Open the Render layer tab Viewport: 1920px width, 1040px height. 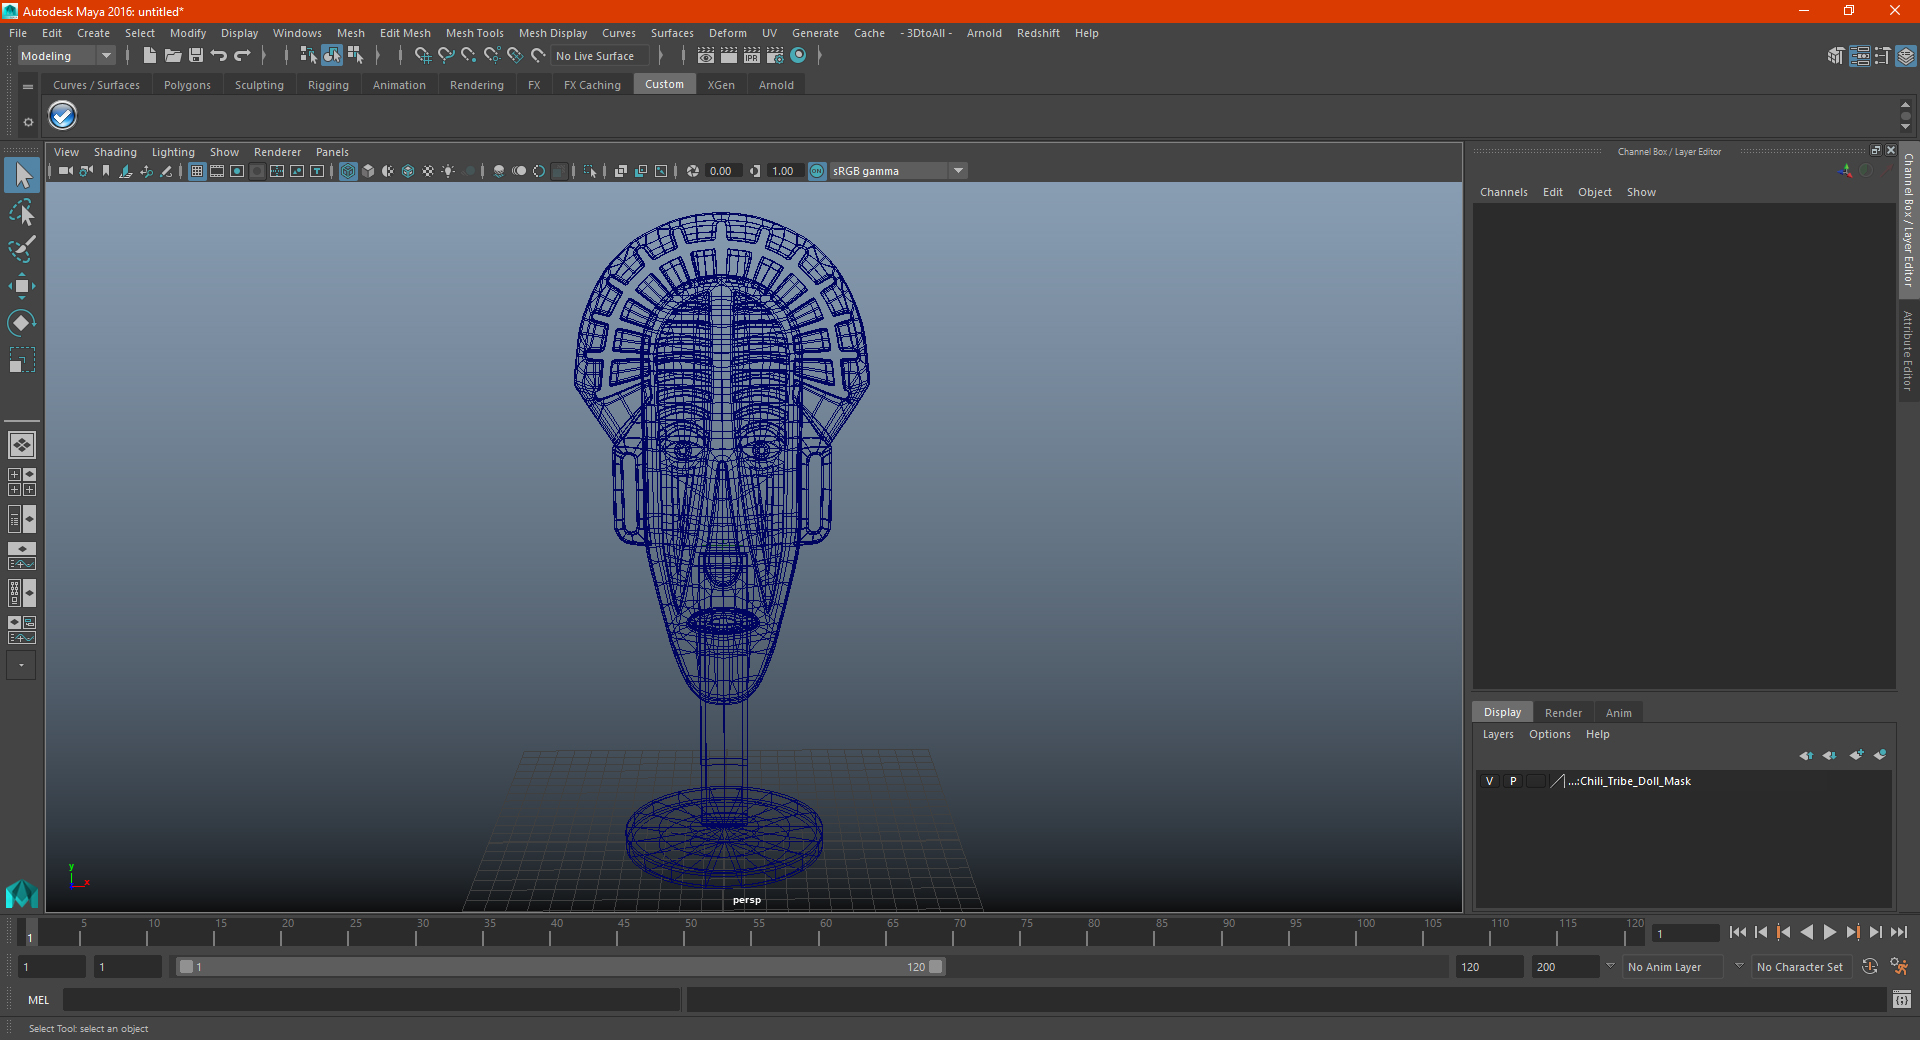(x=1563, y=713)
